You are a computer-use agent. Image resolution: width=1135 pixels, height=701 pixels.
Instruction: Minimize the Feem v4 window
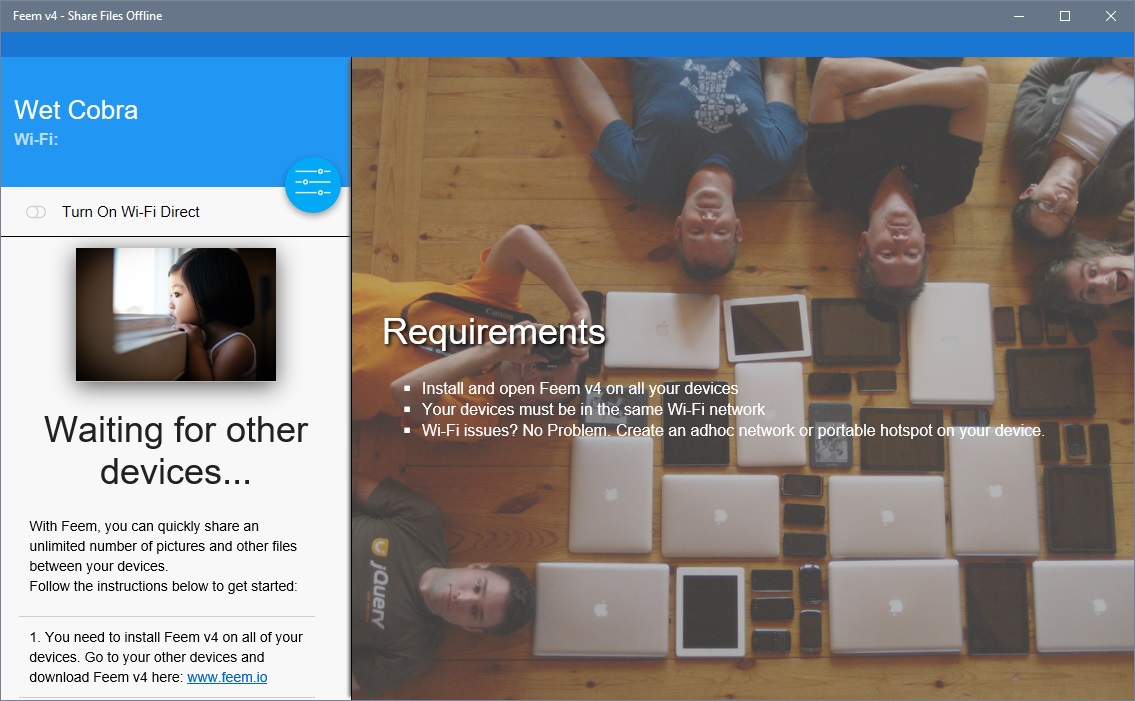pyautogui.click(x=1018, y=16)
